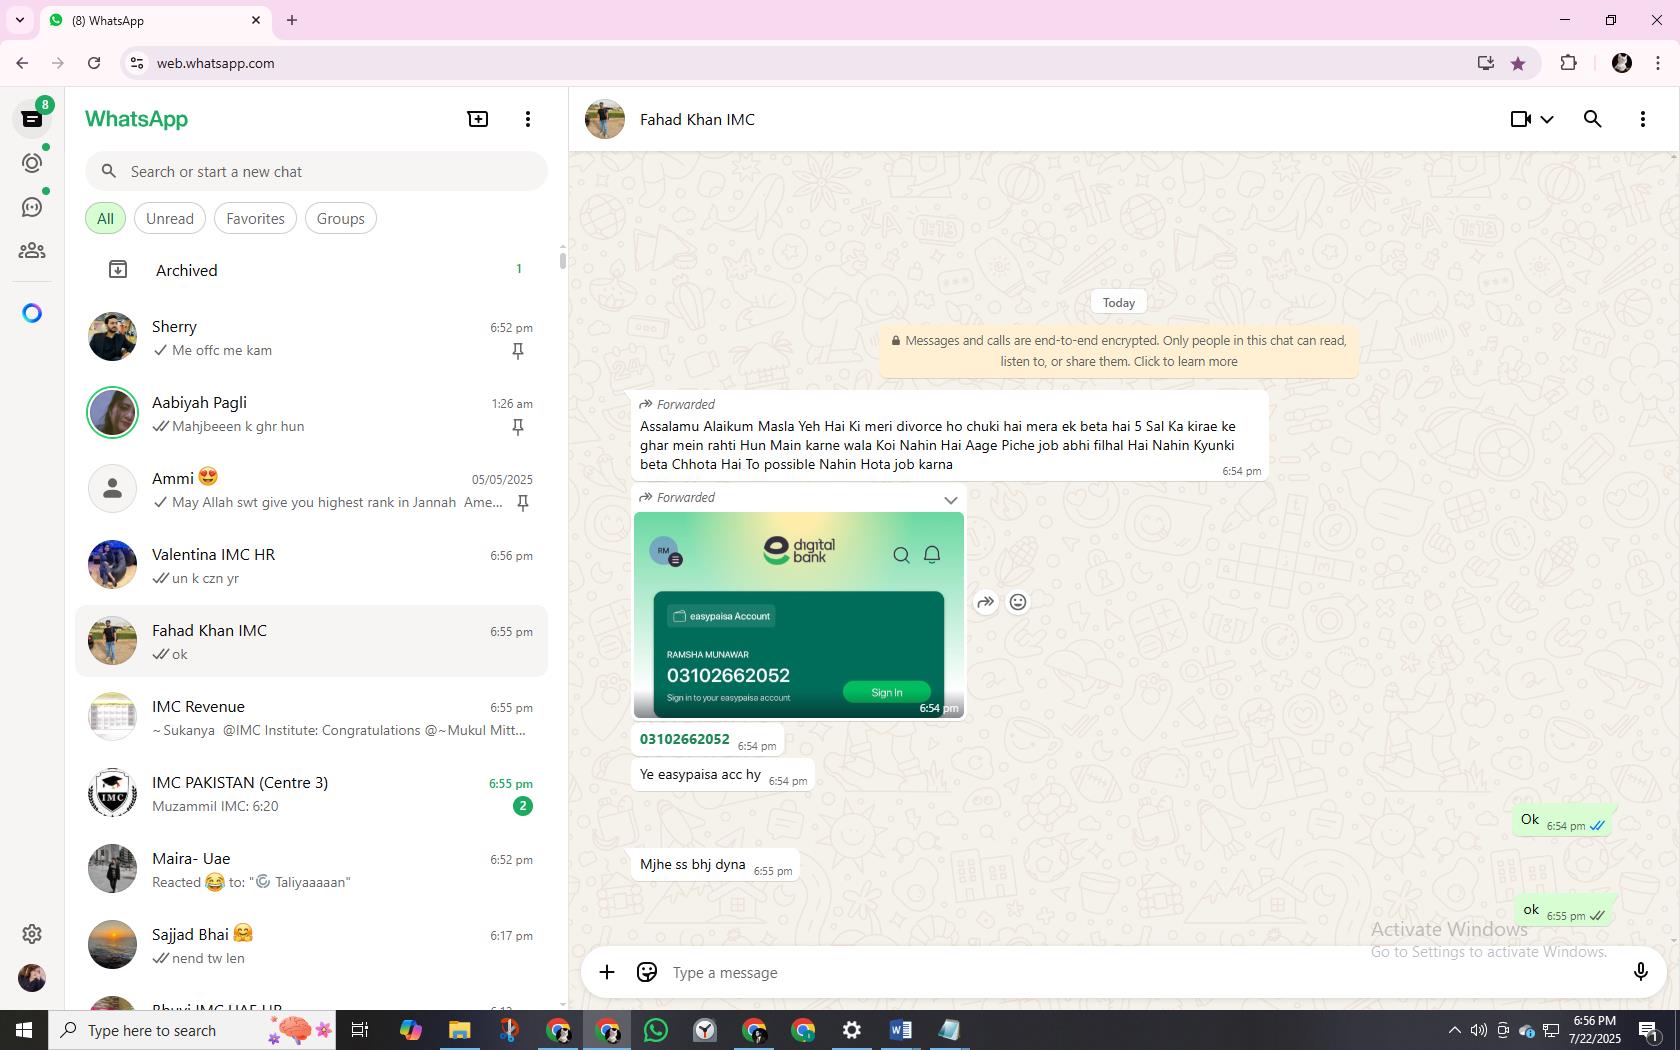Click Fahad Khan IMC profile photo in header
Viewport: 1680px width, 1050px height.
(605, 119)
